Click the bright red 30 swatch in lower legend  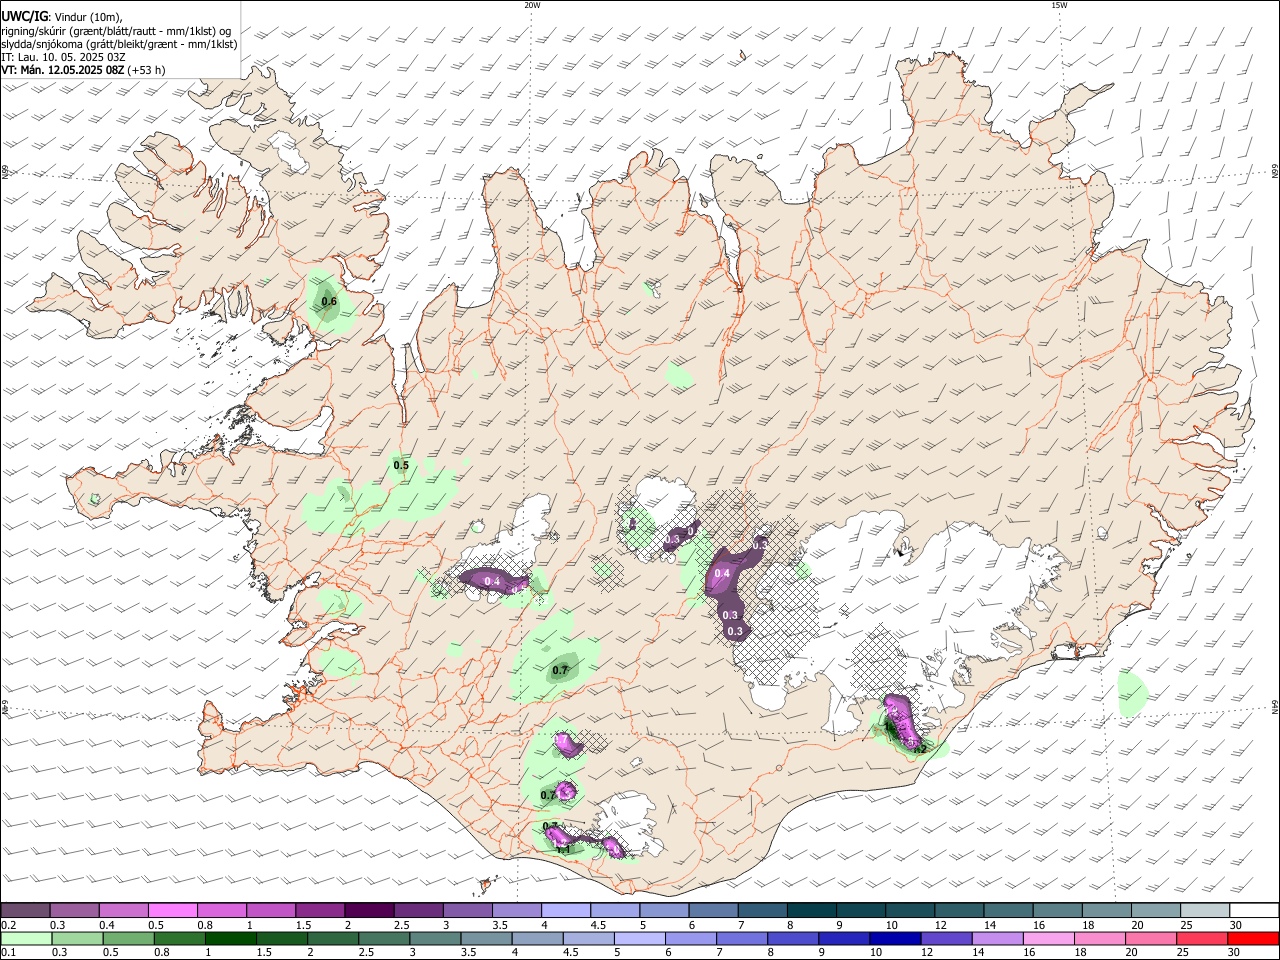[1254, 938]
